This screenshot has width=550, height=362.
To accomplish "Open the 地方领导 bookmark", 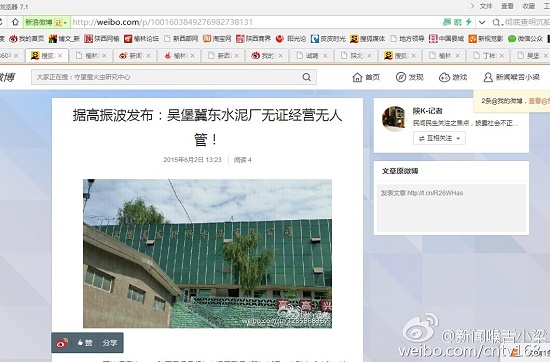I will [x=407, y=39].
